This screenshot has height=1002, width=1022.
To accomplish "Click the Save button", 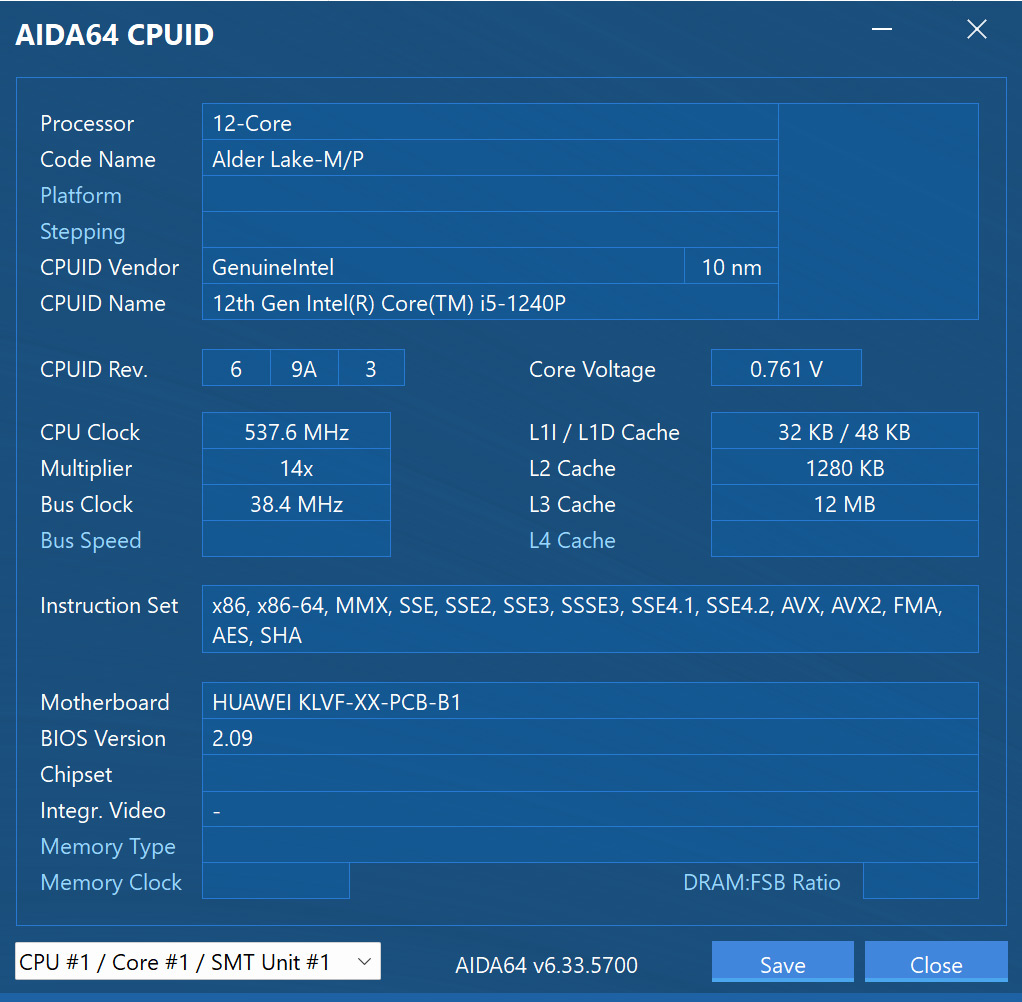I will point(782,962).
